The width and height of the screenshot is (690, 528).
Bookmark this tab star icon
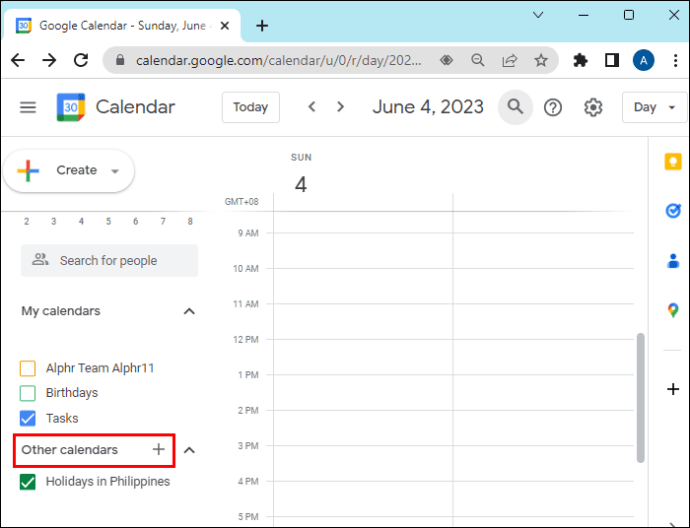click(x=541, y=60)
